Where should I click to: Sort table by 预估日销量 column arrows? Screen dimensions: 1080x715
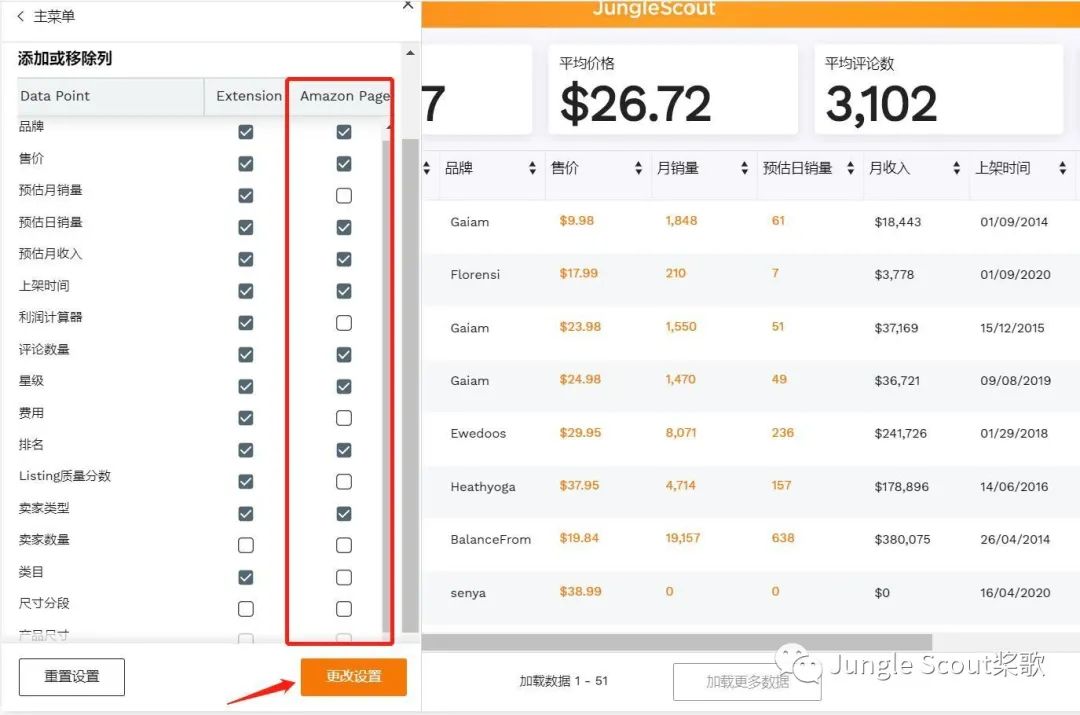[x=851, y=168]
